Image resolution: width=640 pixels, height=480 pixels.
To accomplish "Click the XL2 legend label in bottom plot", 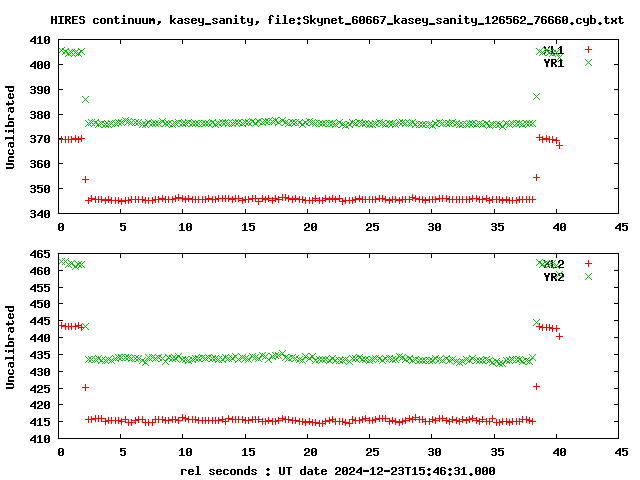I will pos(553,264).
